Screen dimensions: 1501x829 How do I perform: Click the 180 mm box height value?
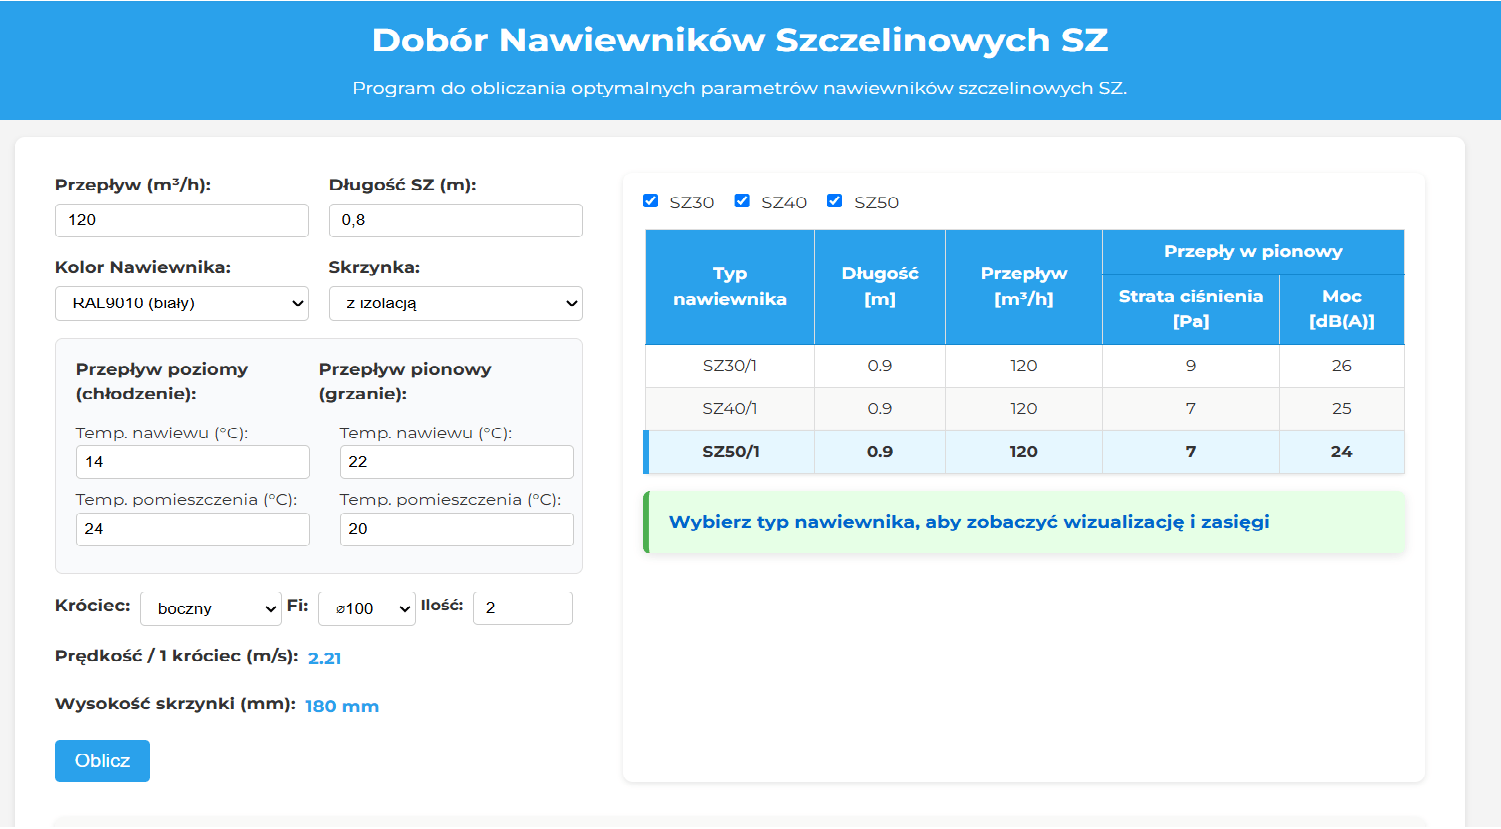click(x=342, y=706)
